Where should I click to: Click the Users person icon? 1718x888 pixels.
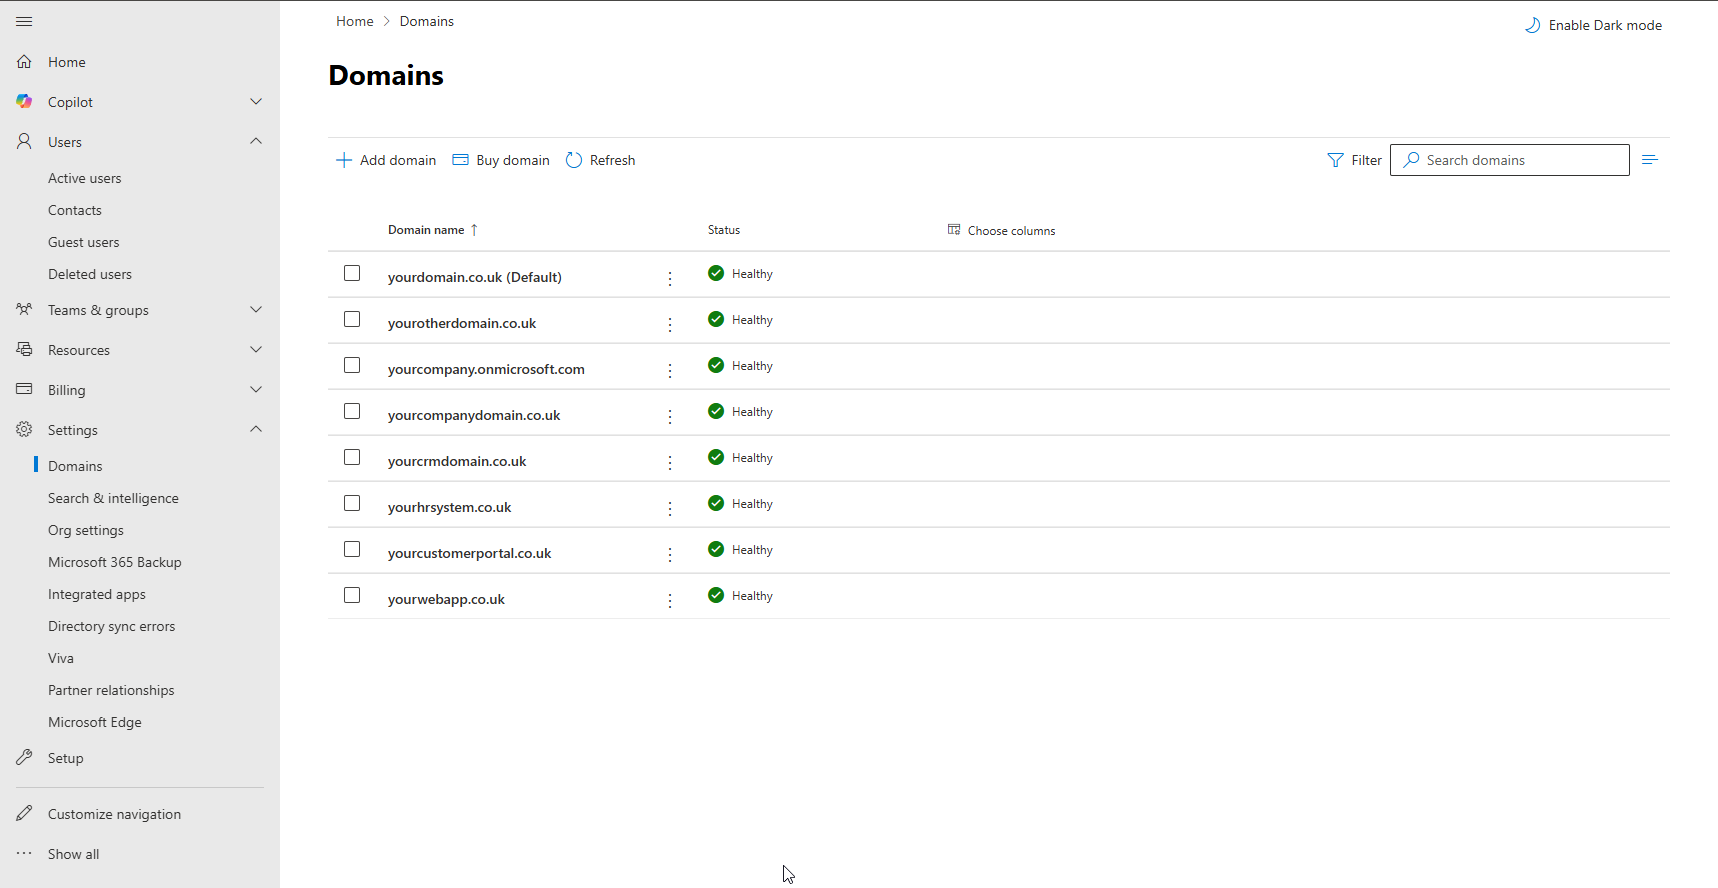[x=24, y=142]
